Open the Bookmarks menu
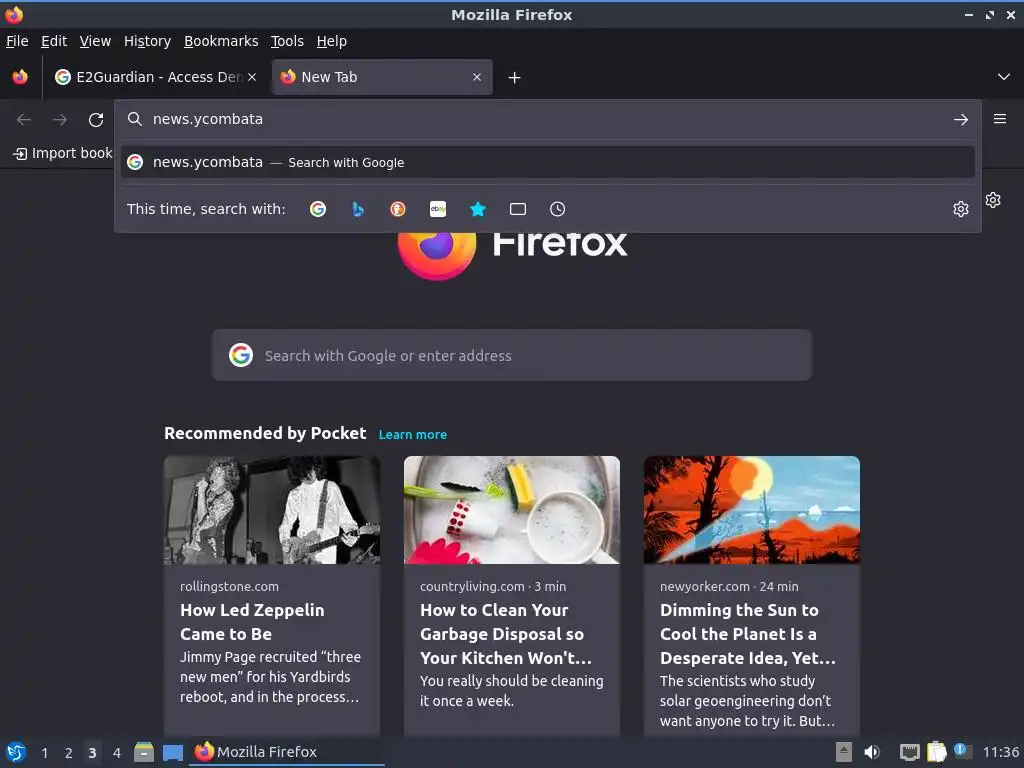Screen dimensions: 1024x768 click(x=221, y=41)
